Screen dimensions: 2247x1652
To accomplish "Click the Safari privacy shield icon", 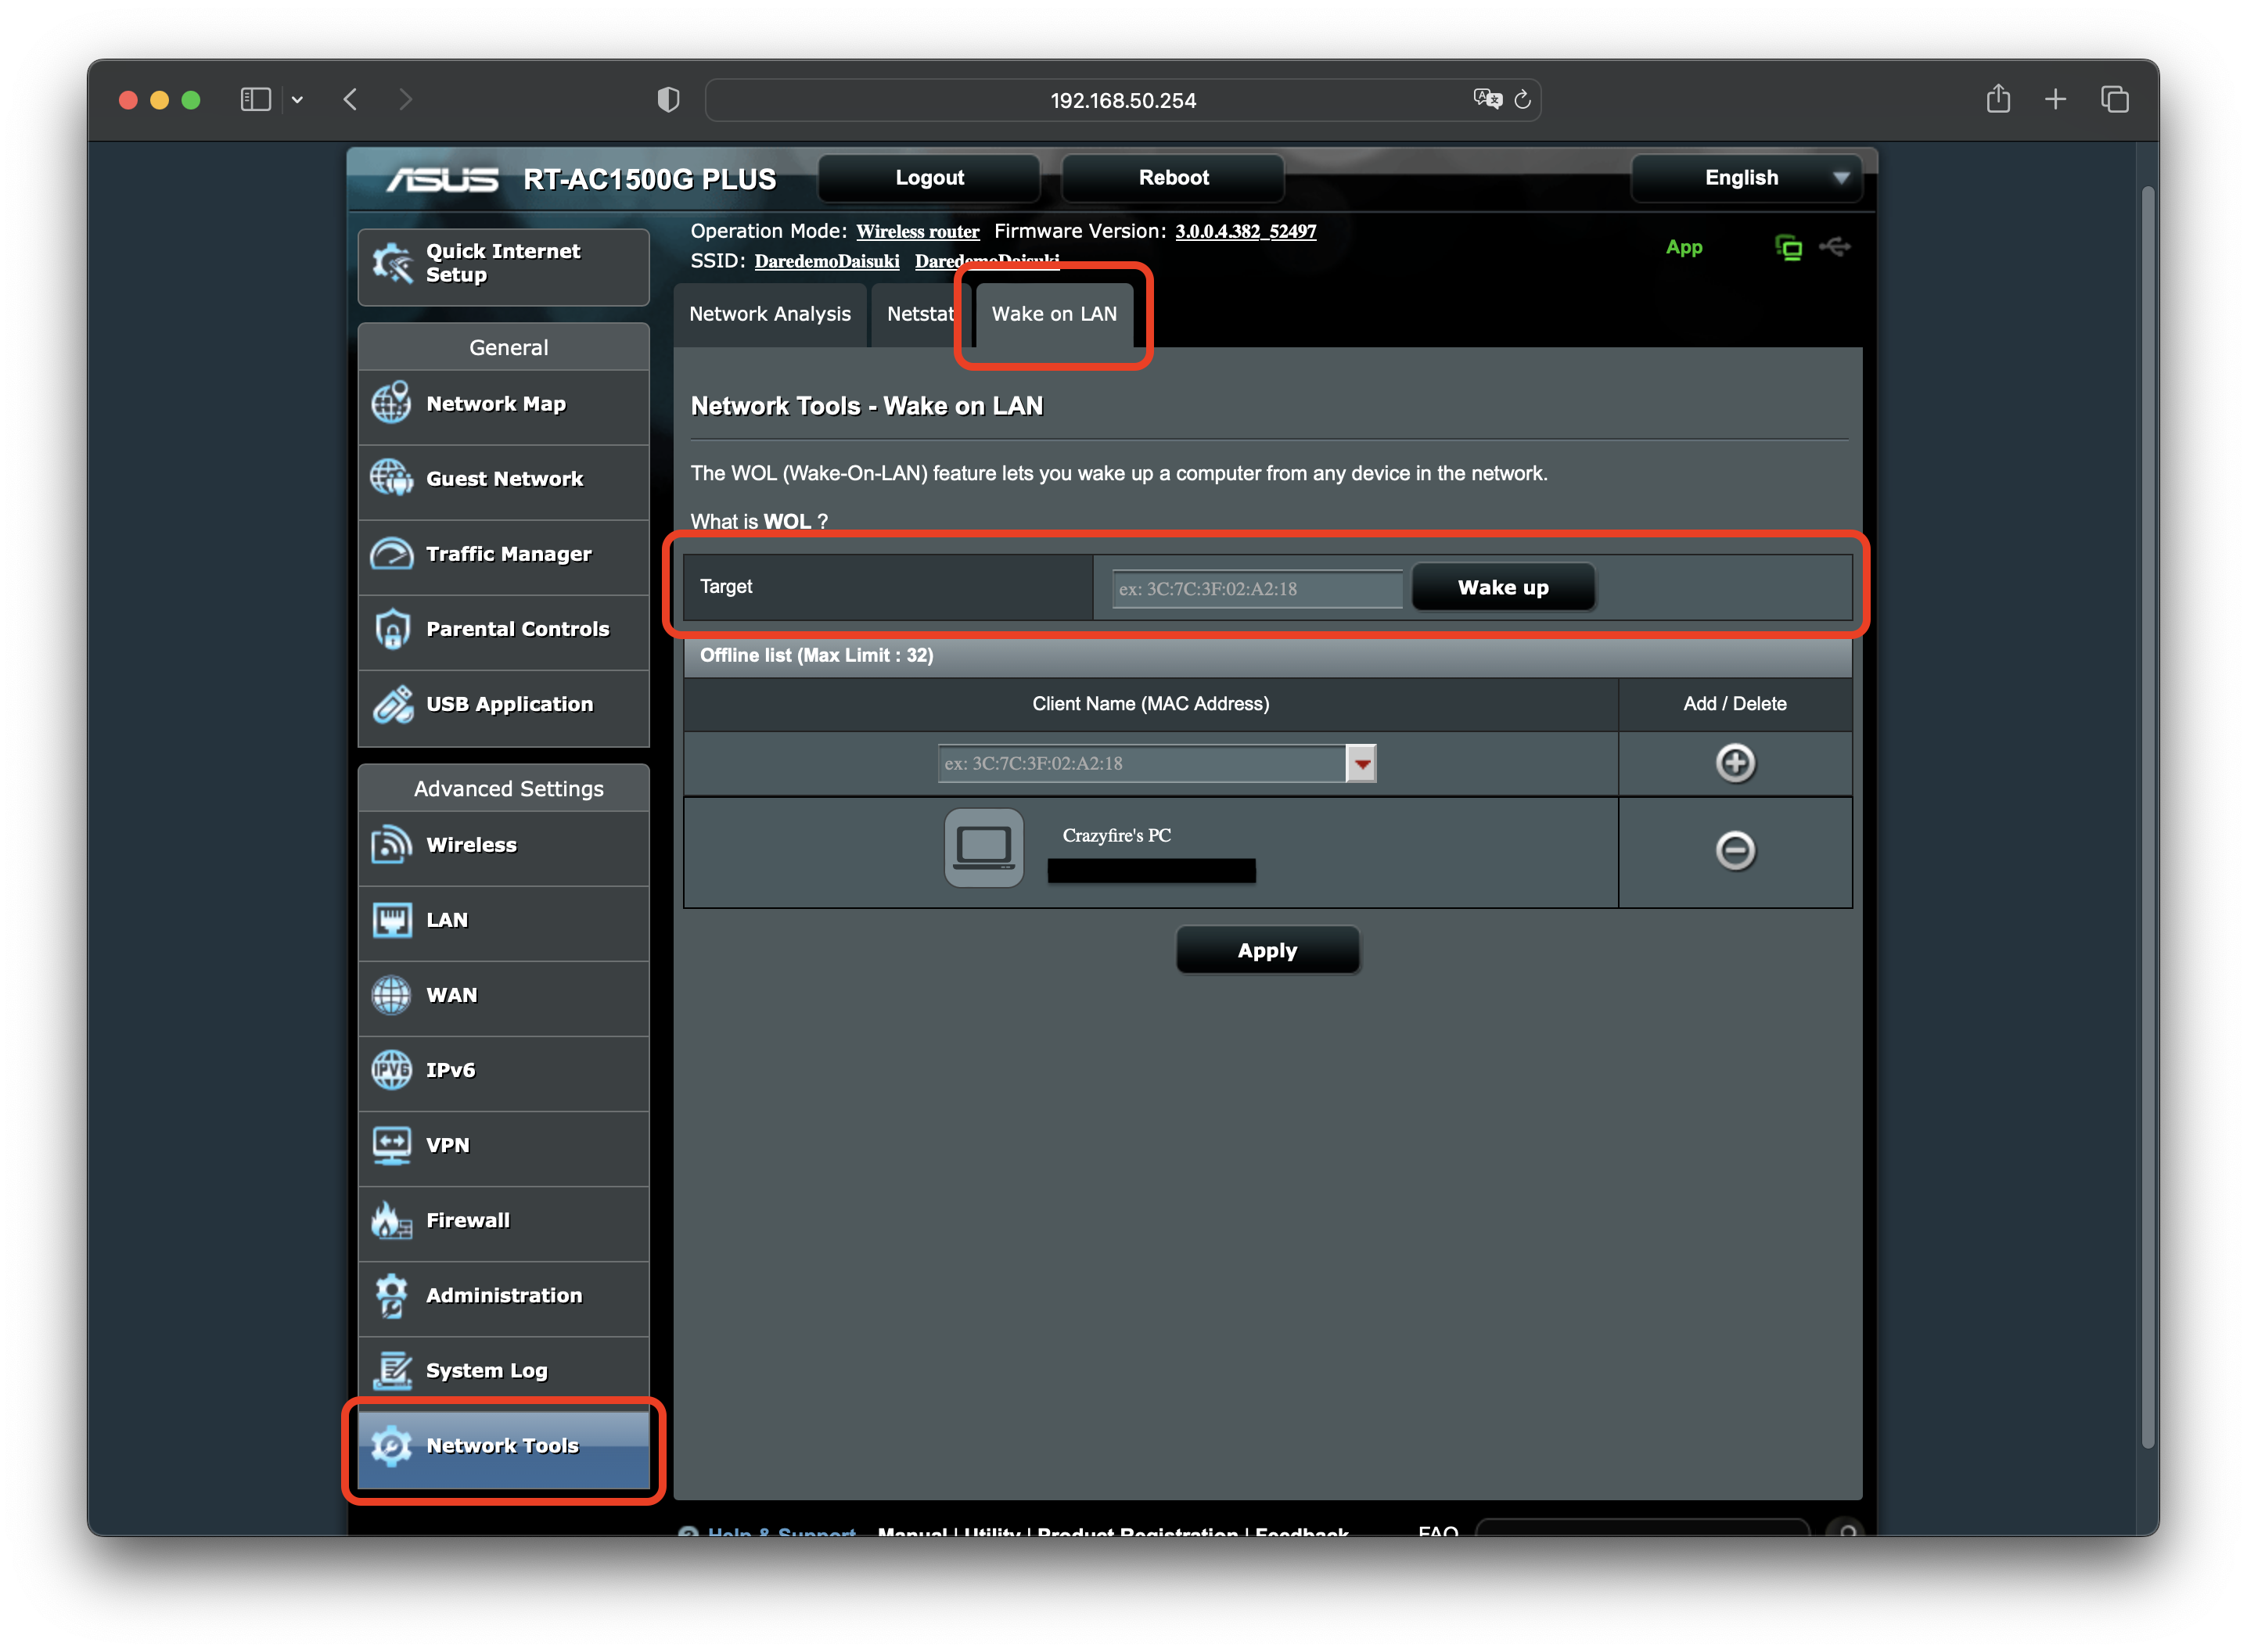I will coord(668,100).
